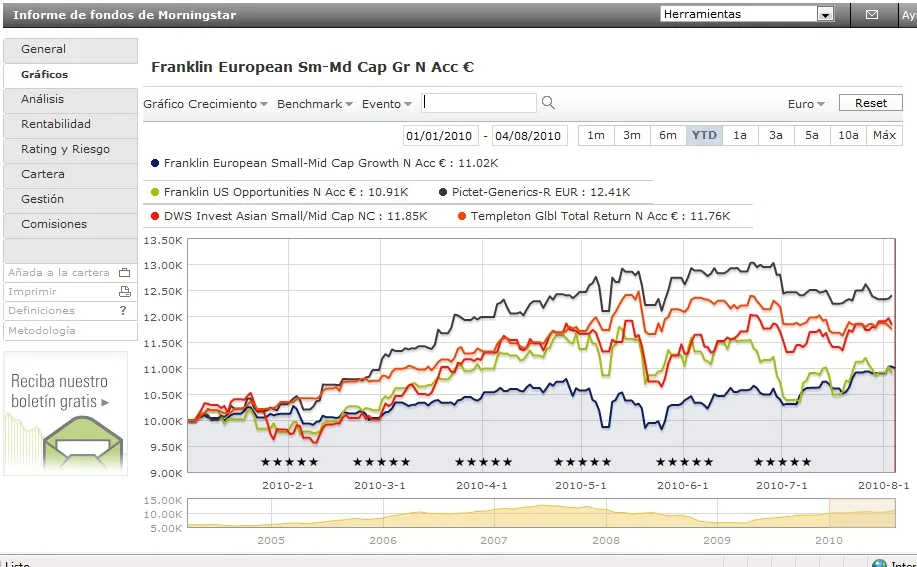
Task: Open the Rentabilidad tab
Action: [x=56, y=124]
